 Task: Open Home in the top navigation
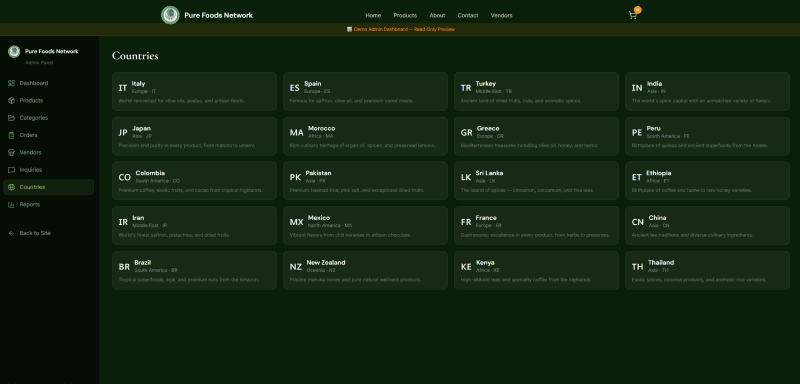[x=373, y=15]
